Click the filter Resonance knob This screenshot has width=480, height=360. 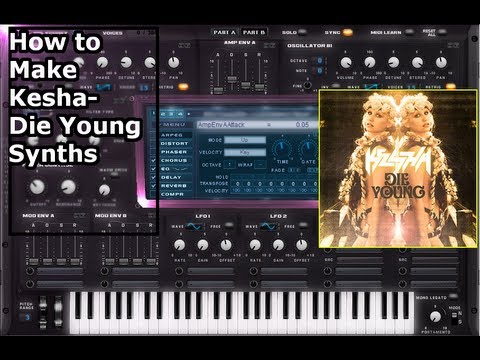click(x=68, y=187)
